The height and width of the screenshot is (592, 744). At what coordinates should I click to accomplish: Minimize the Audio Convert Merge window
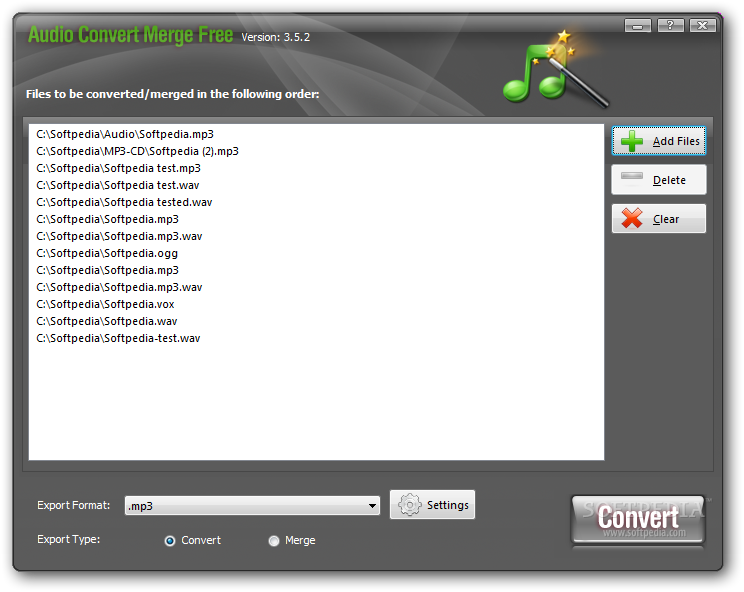pyautogui.click(x=638, y=26)
